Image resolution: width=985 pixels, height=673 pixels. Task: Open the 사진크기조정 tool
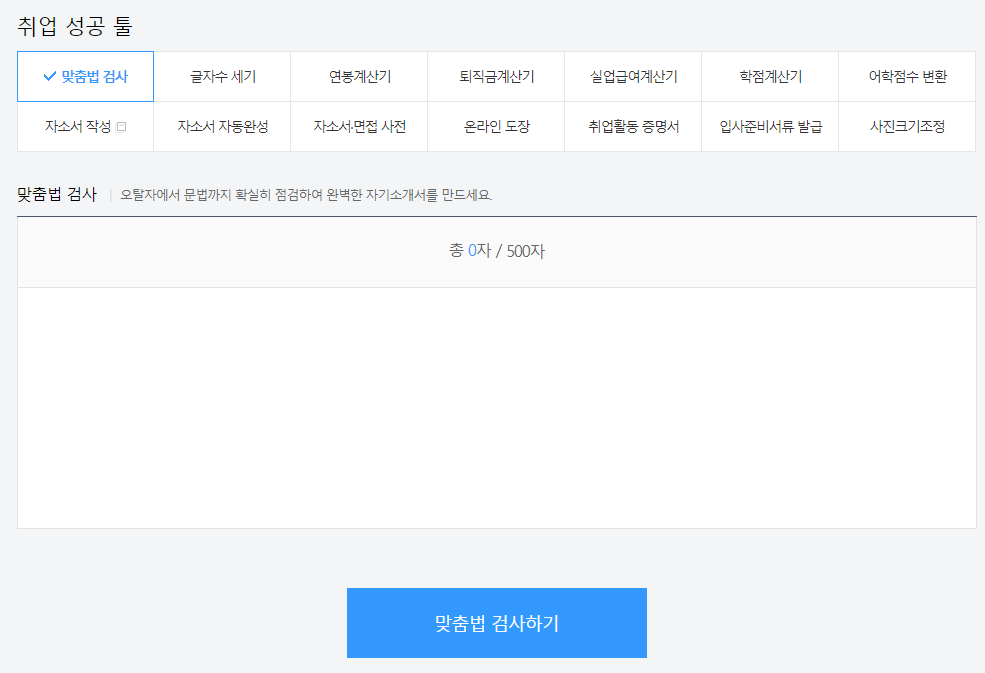point(907,126)
